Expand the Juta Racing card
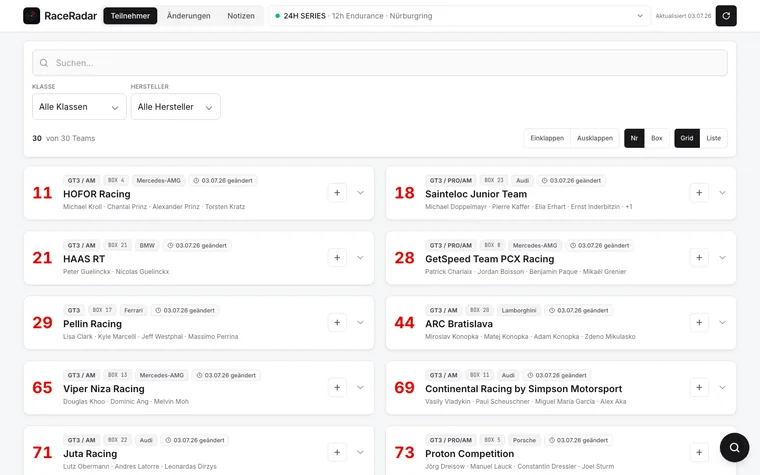Image resolution: width=760 pixels, height=475 pixels. (x=360, y=452)
